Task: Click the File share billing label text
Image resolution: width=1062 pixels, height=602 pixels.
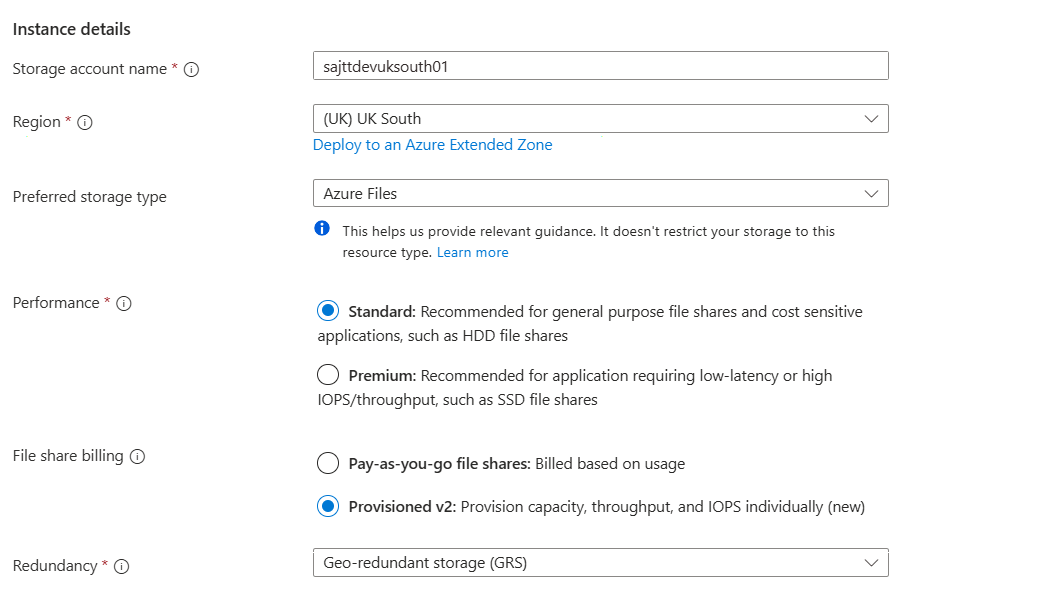Action: pyautogui.click(x=68, y=456)
